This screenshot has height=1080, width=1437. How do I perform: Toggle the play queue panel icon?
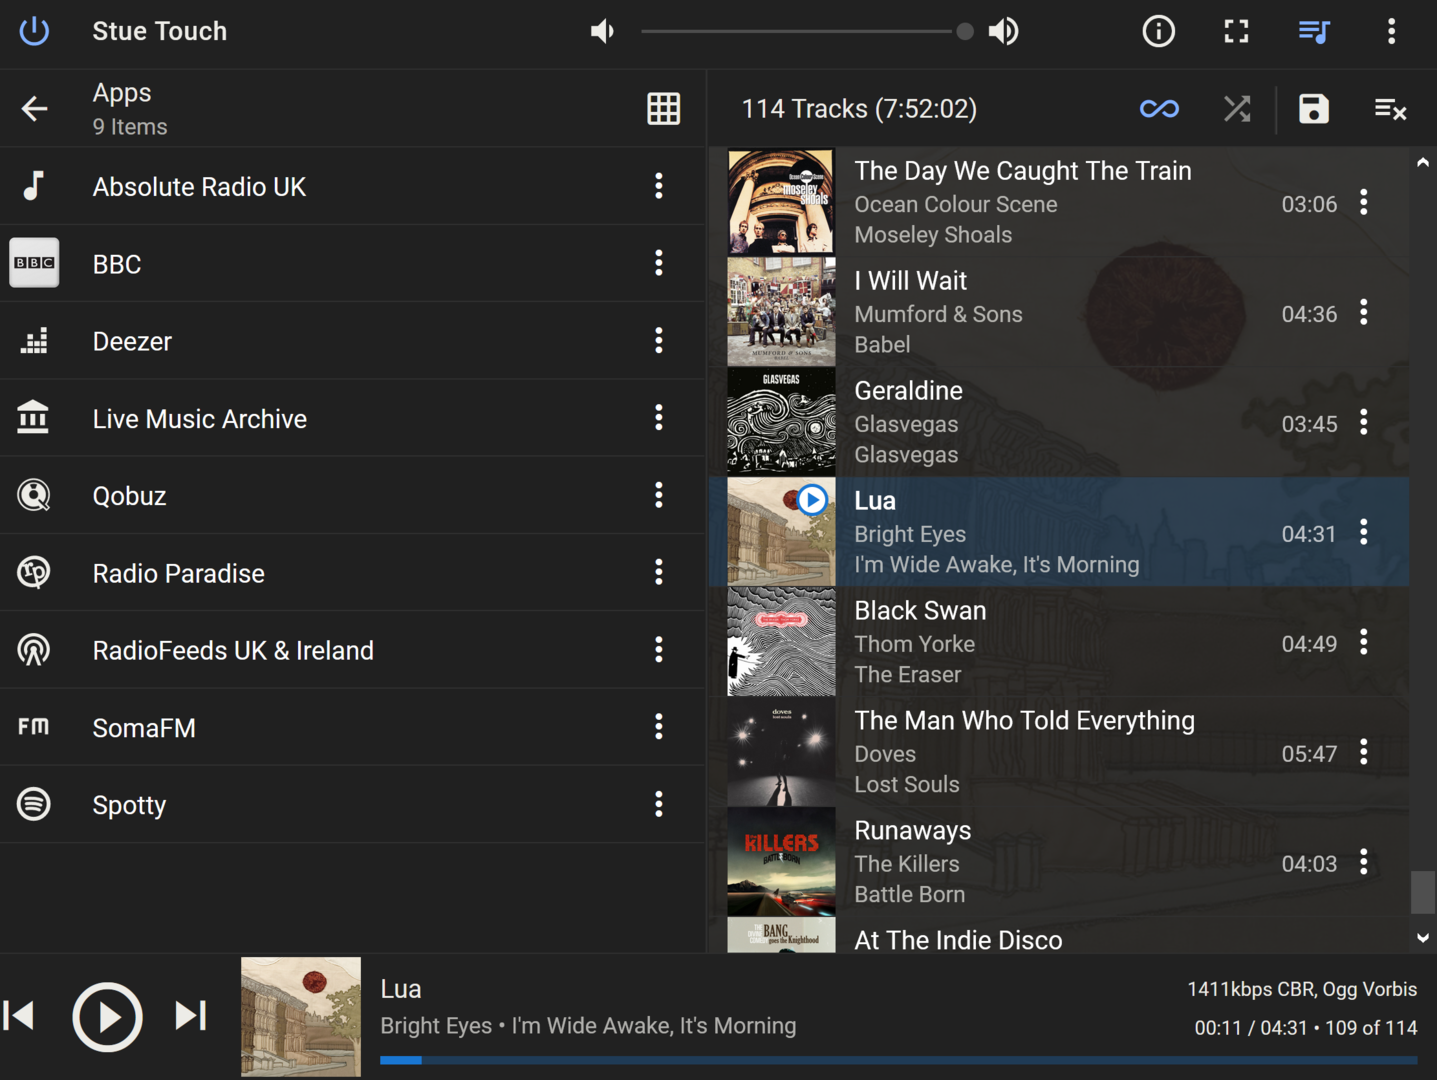click(x=1314, y=31)
